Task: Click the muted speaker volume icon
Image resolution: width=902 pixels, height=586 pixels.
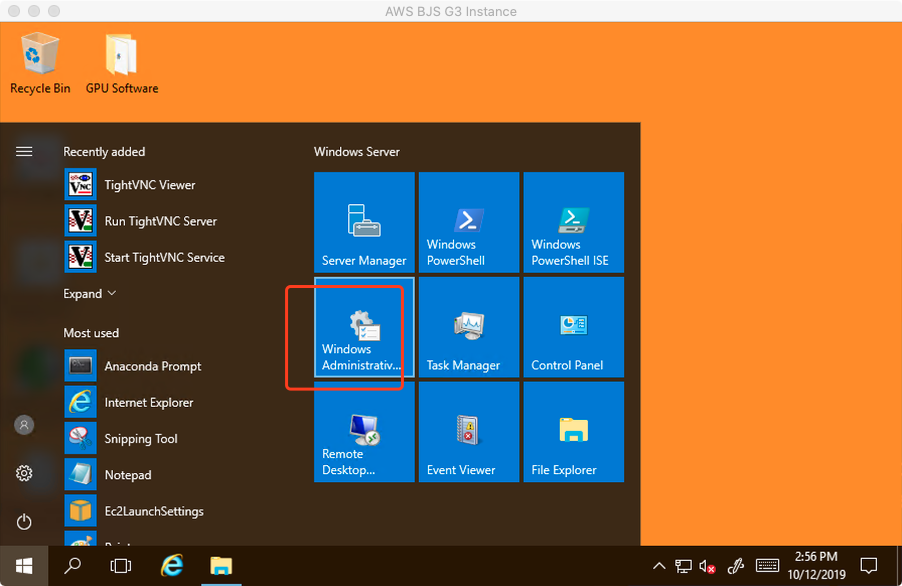Action: pos(708,566)
